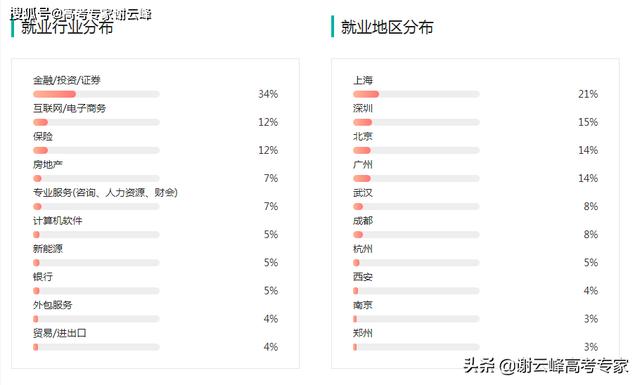Click the 杭州 region bar

[x=416, y=263]
